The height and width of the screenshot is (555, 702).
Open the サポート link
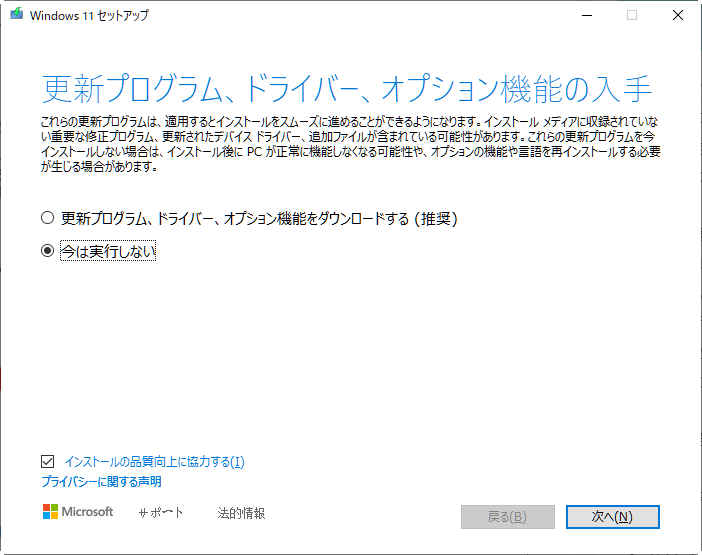pyautogui.click(x=161, y=513)
